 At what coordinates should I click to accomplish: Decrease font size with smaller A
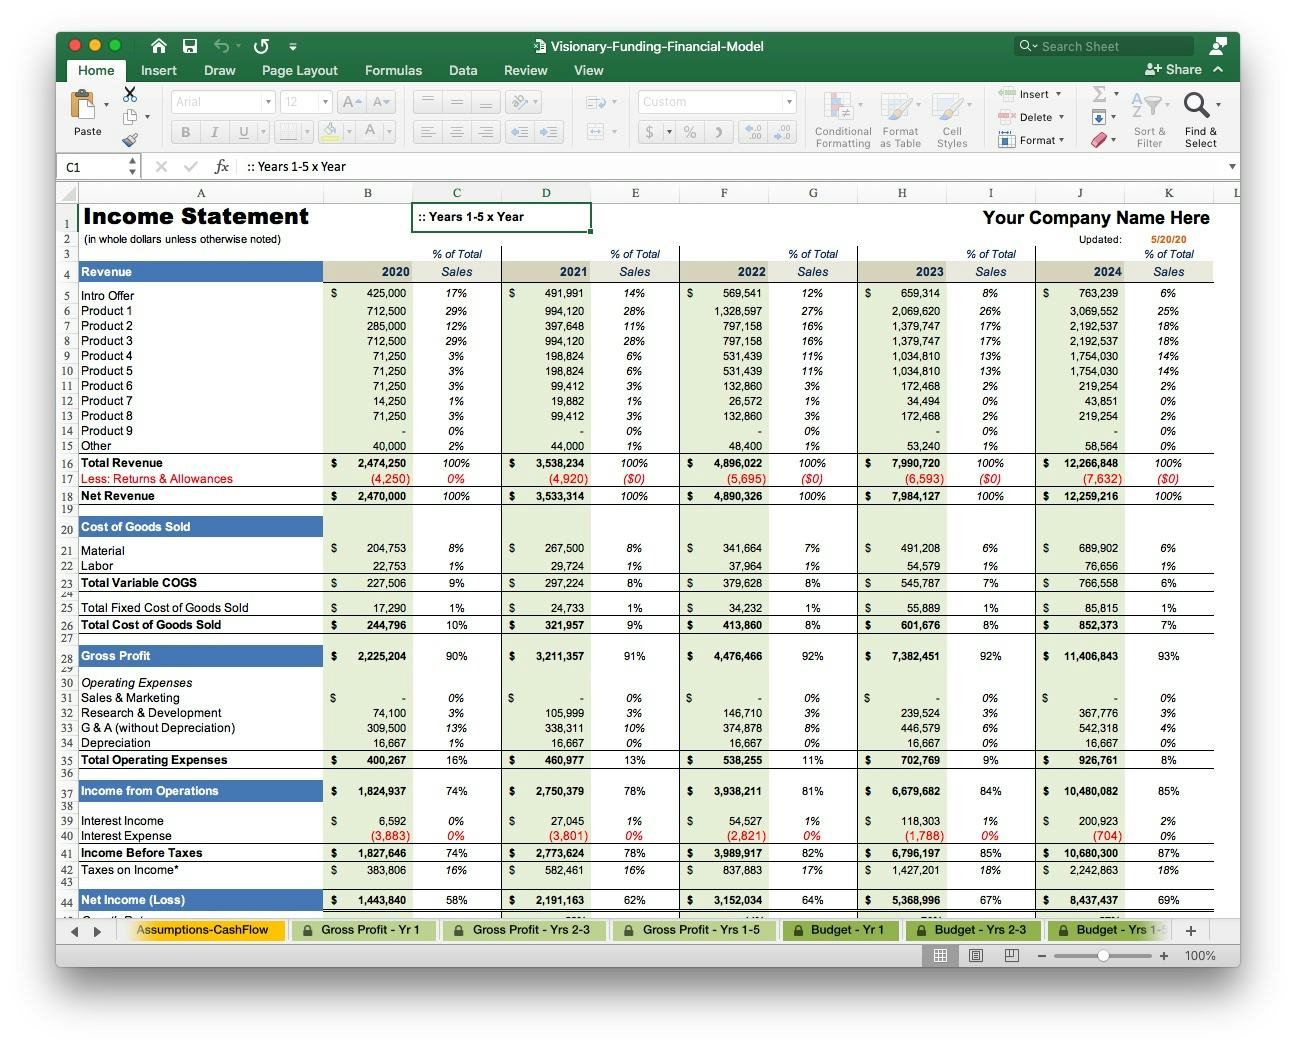[x=381, y=102]
